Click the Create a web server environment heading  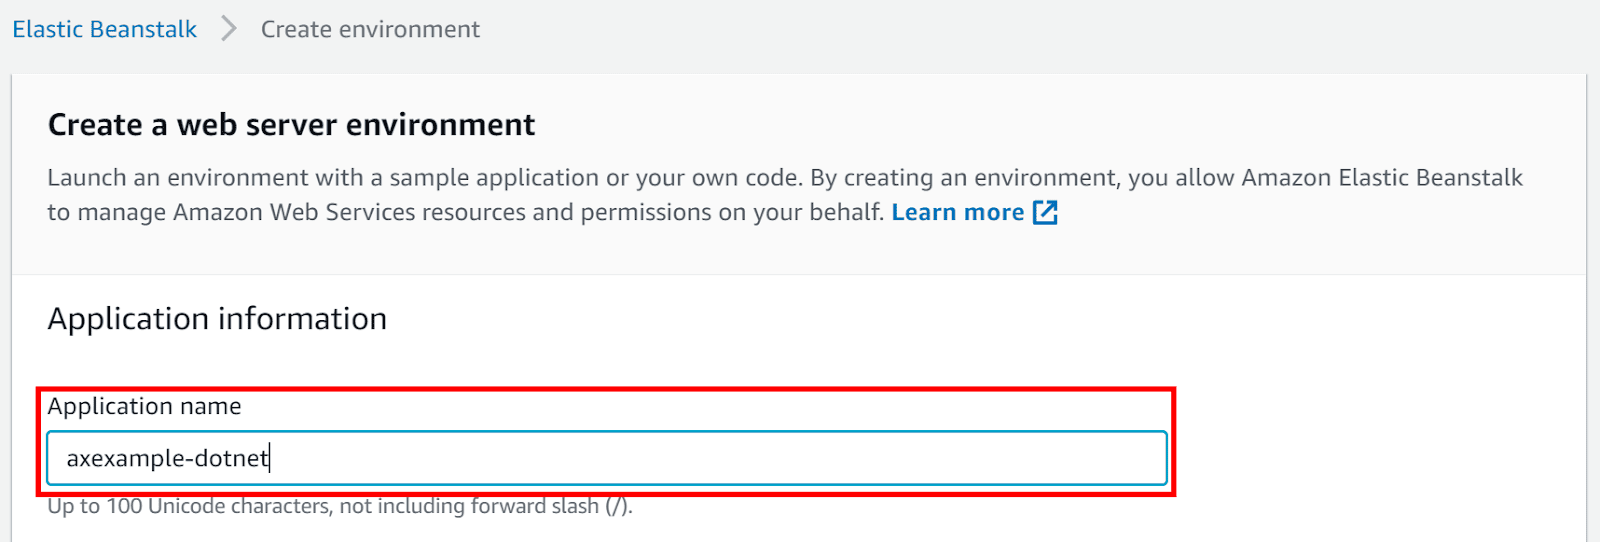pyautogui.click(x=291, y=125)
